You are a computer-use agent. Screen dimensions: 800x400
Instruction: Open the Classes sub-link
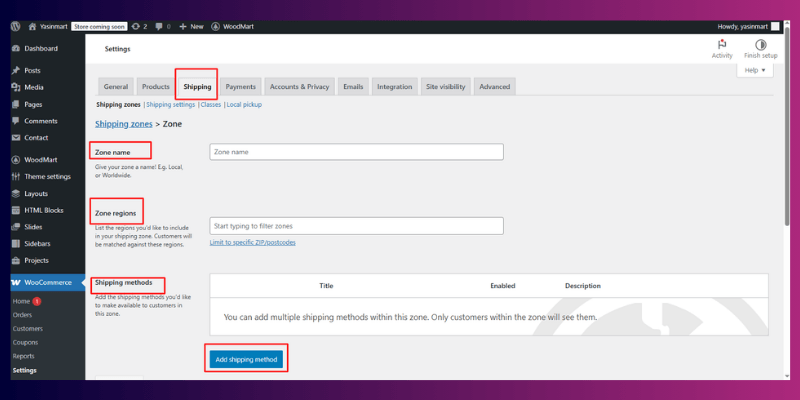[x=211, y=105]
